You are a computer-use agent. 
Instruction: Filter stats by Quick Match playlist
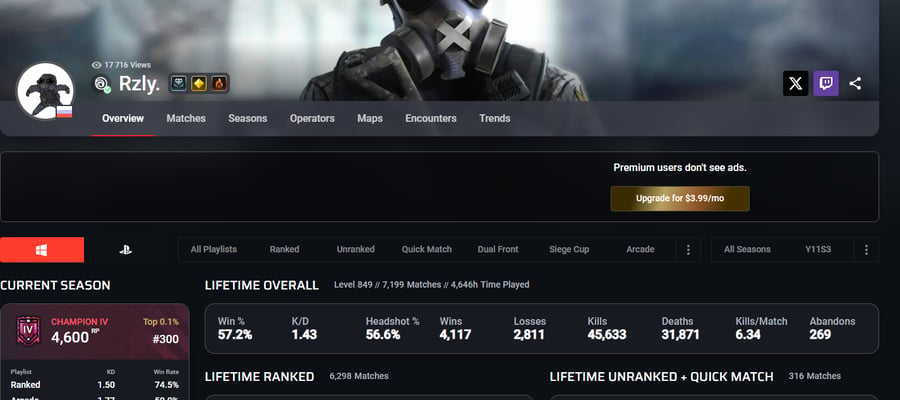tap(426, 250)
